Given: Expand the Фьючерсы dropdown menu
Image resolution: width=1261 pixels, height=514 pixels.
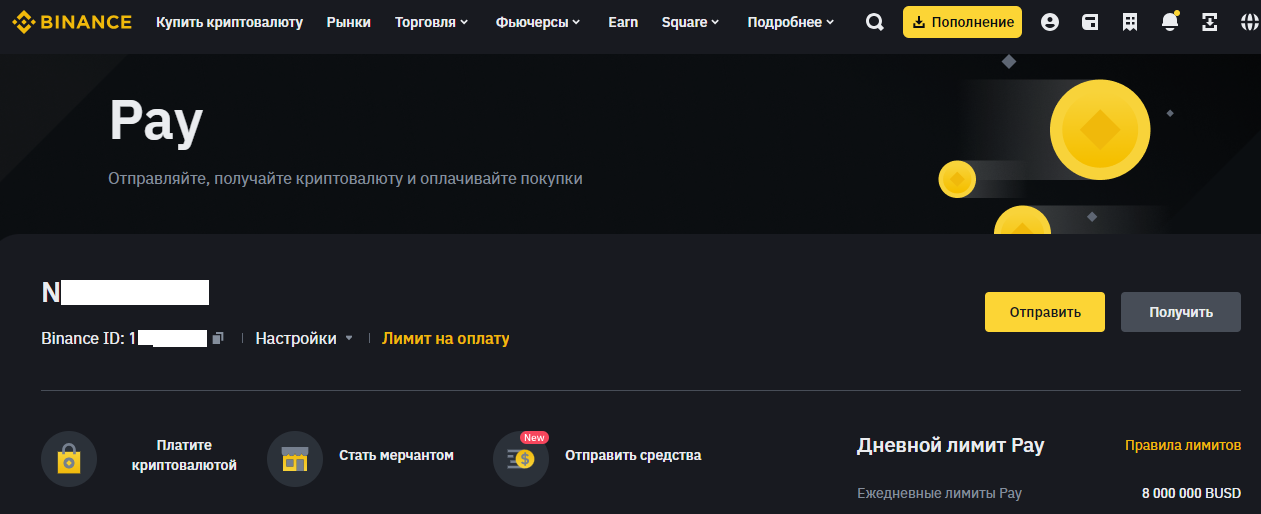Looking at the screenshot, I should point(537,22).
